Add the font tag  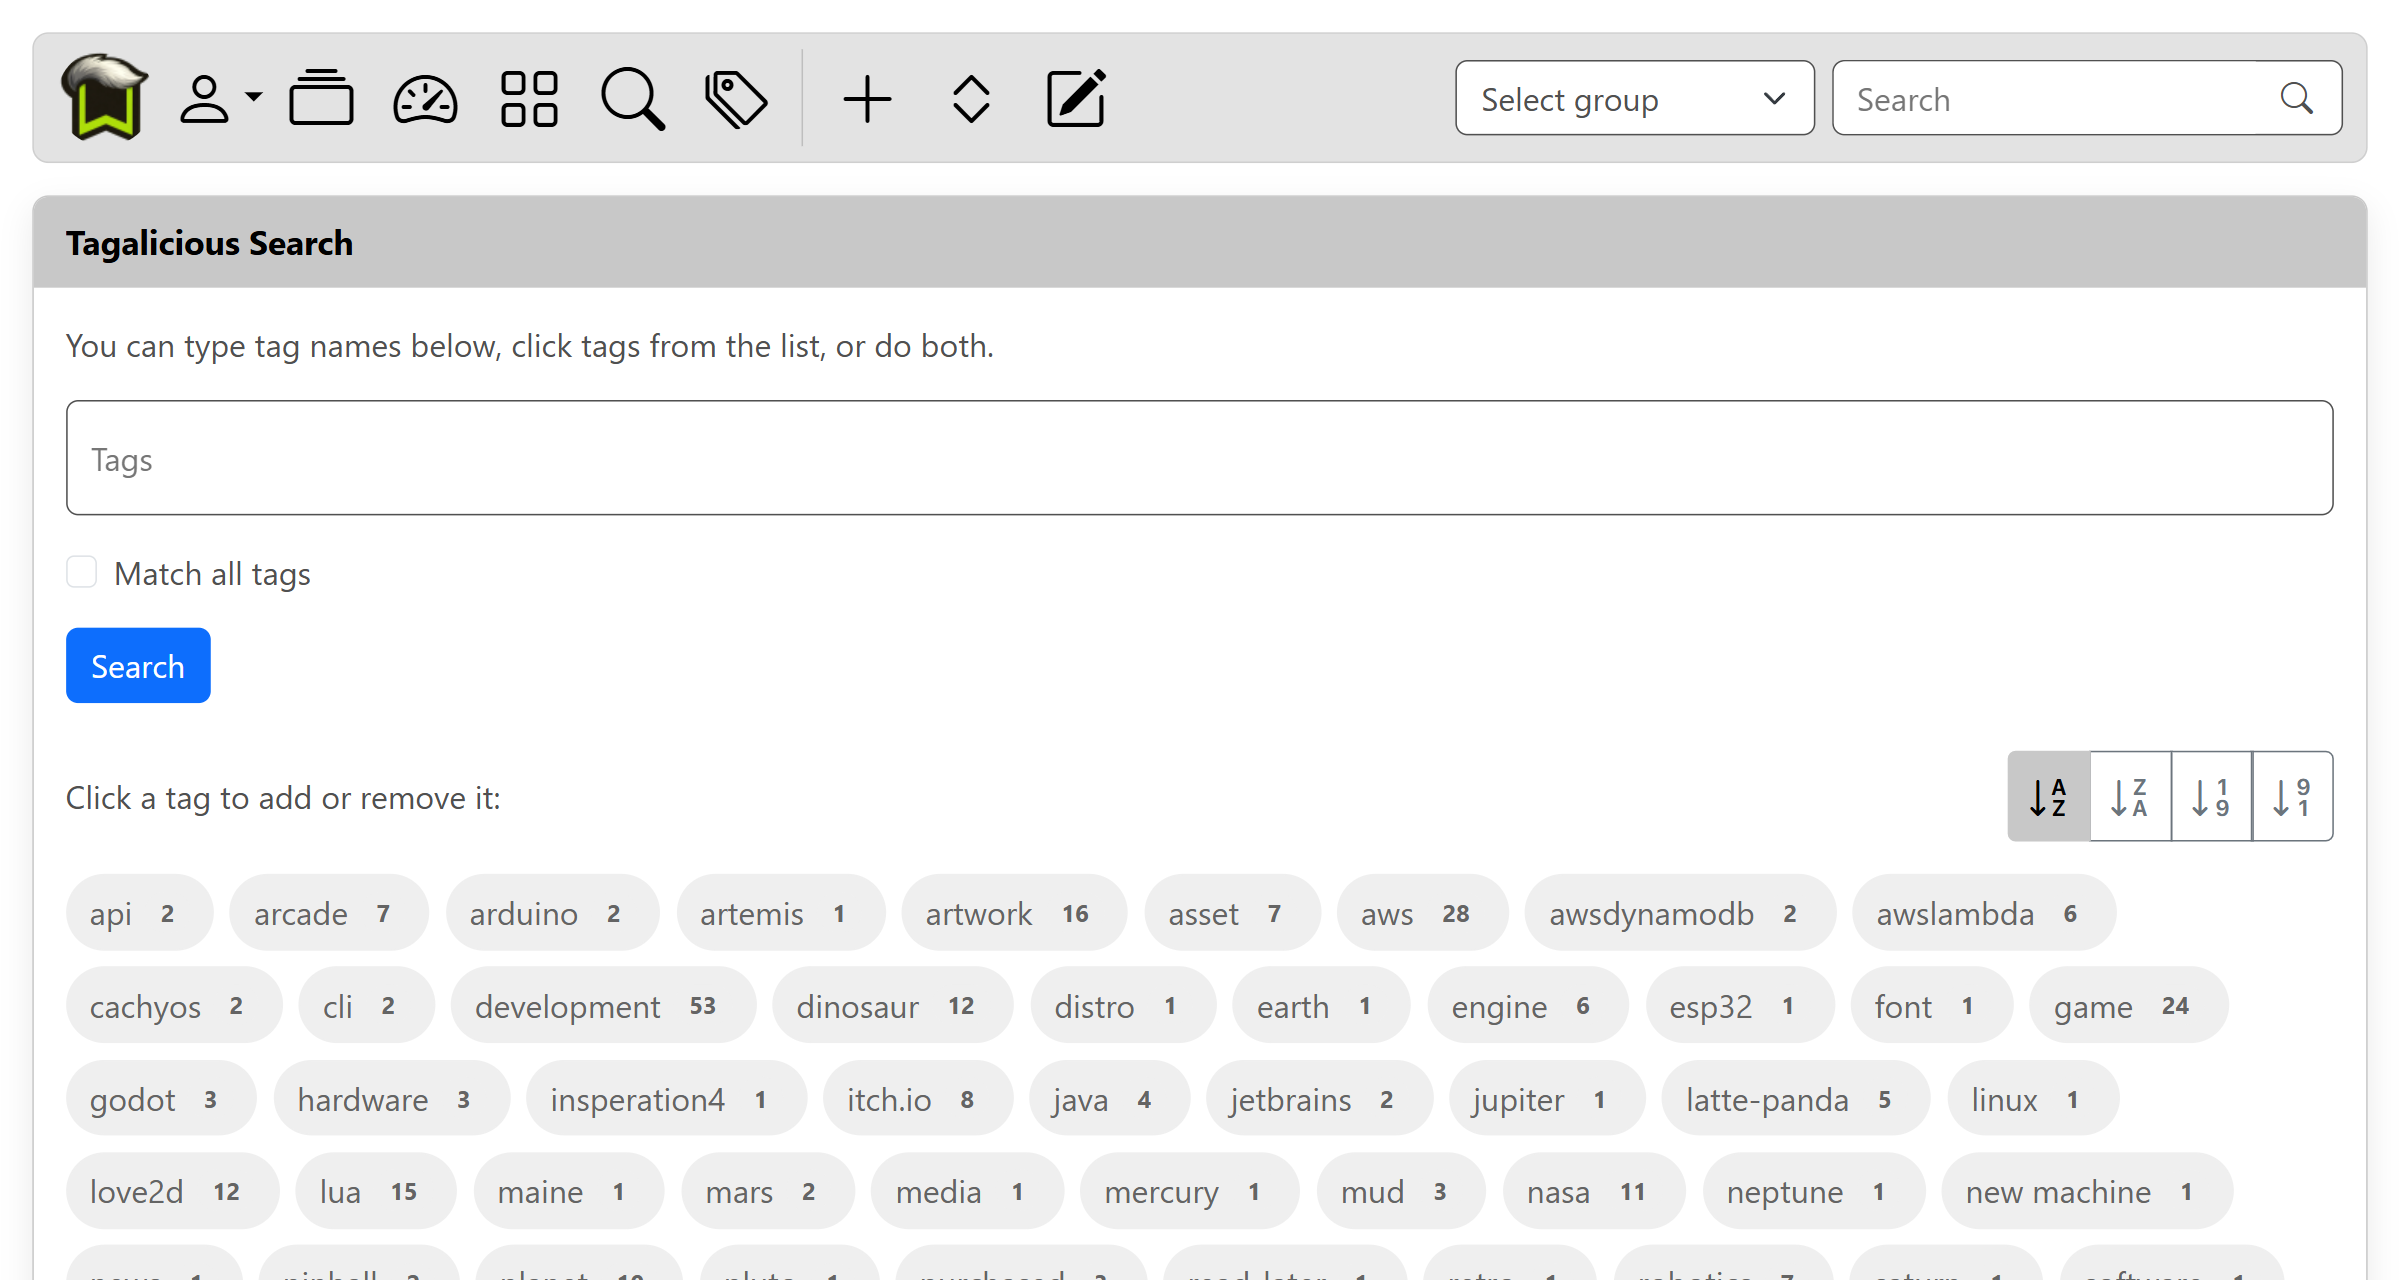pyautogui.click(x=1931, y=1005)
